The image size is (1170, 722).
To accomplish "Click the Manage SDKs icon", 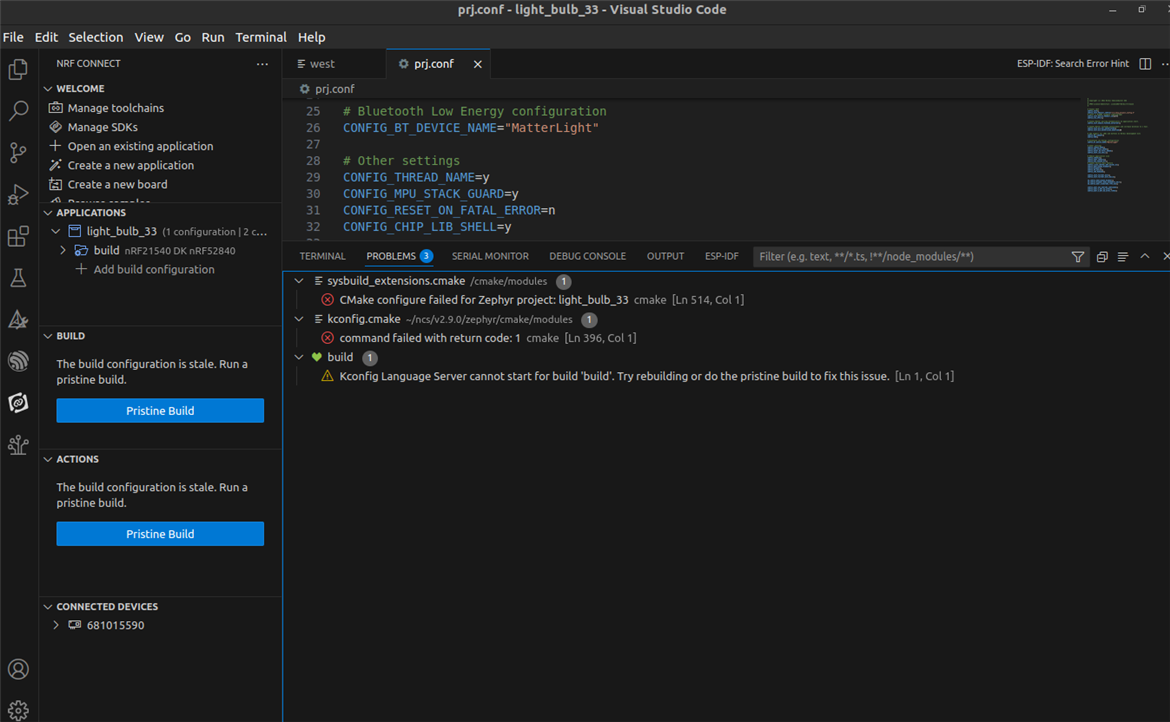I will click(x=55, y=127).
